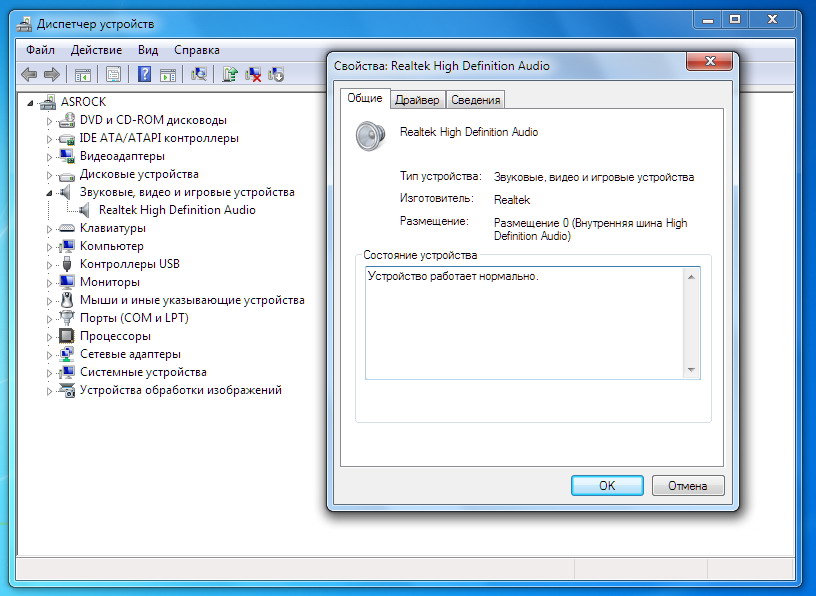Click the Клавиатуры keyboard icon
Image resolution: width=816 pixels, height=596 pixels.
(67, 228)
